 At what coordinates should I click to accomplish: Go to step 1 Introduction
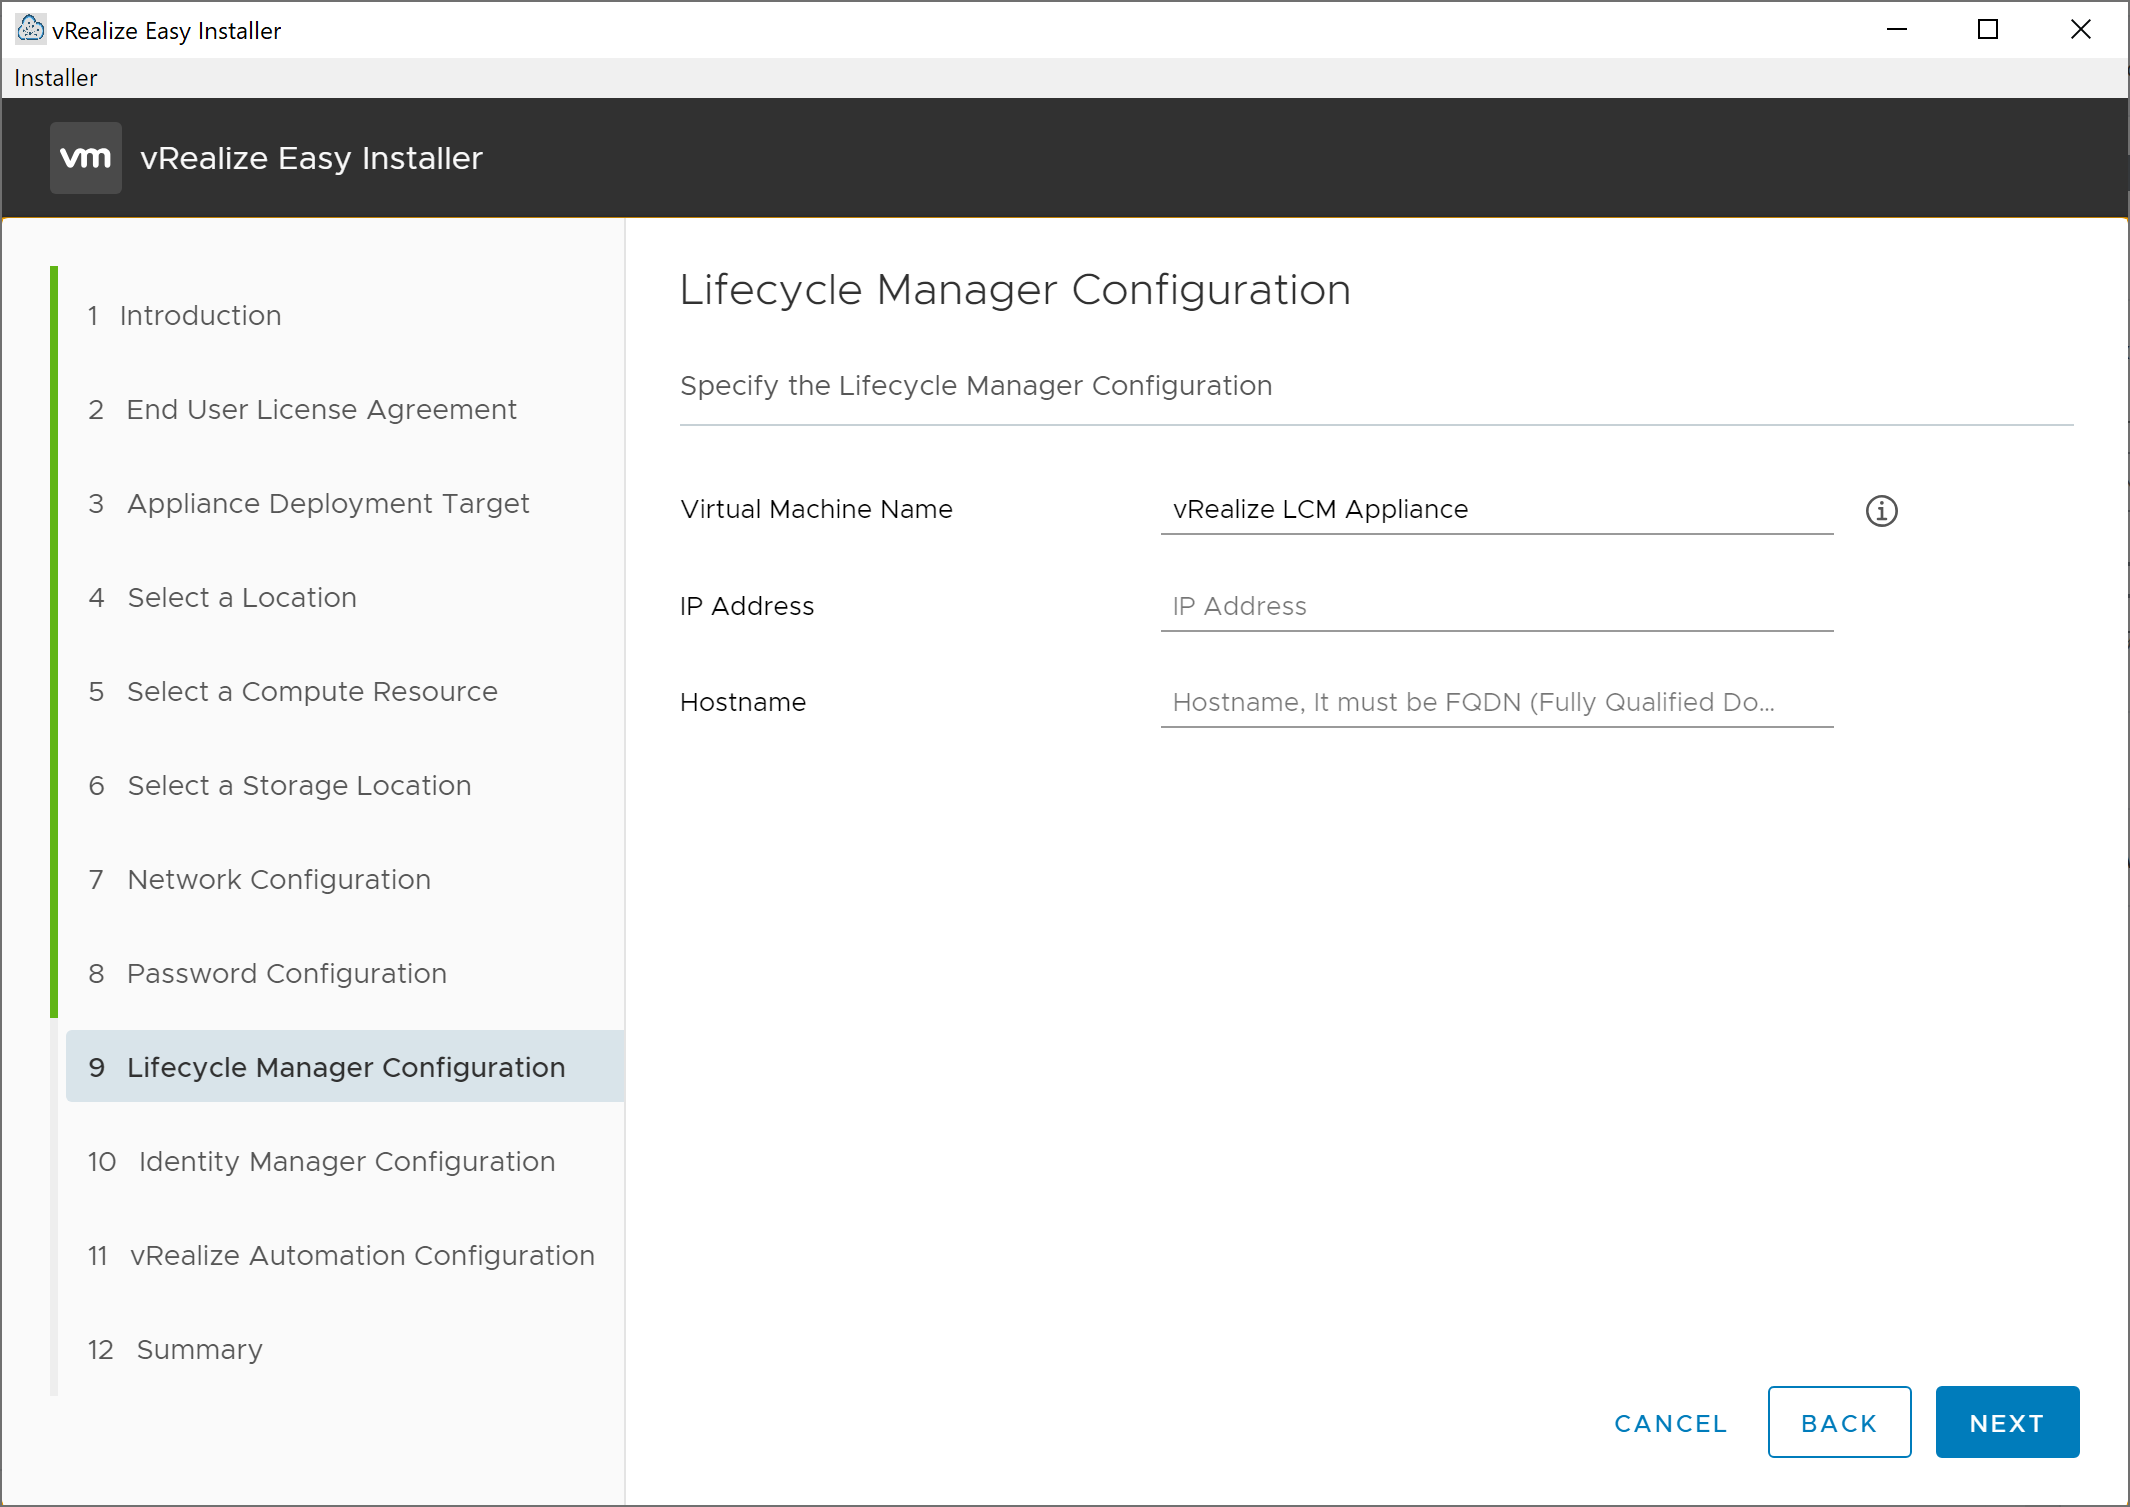(200, 316)
